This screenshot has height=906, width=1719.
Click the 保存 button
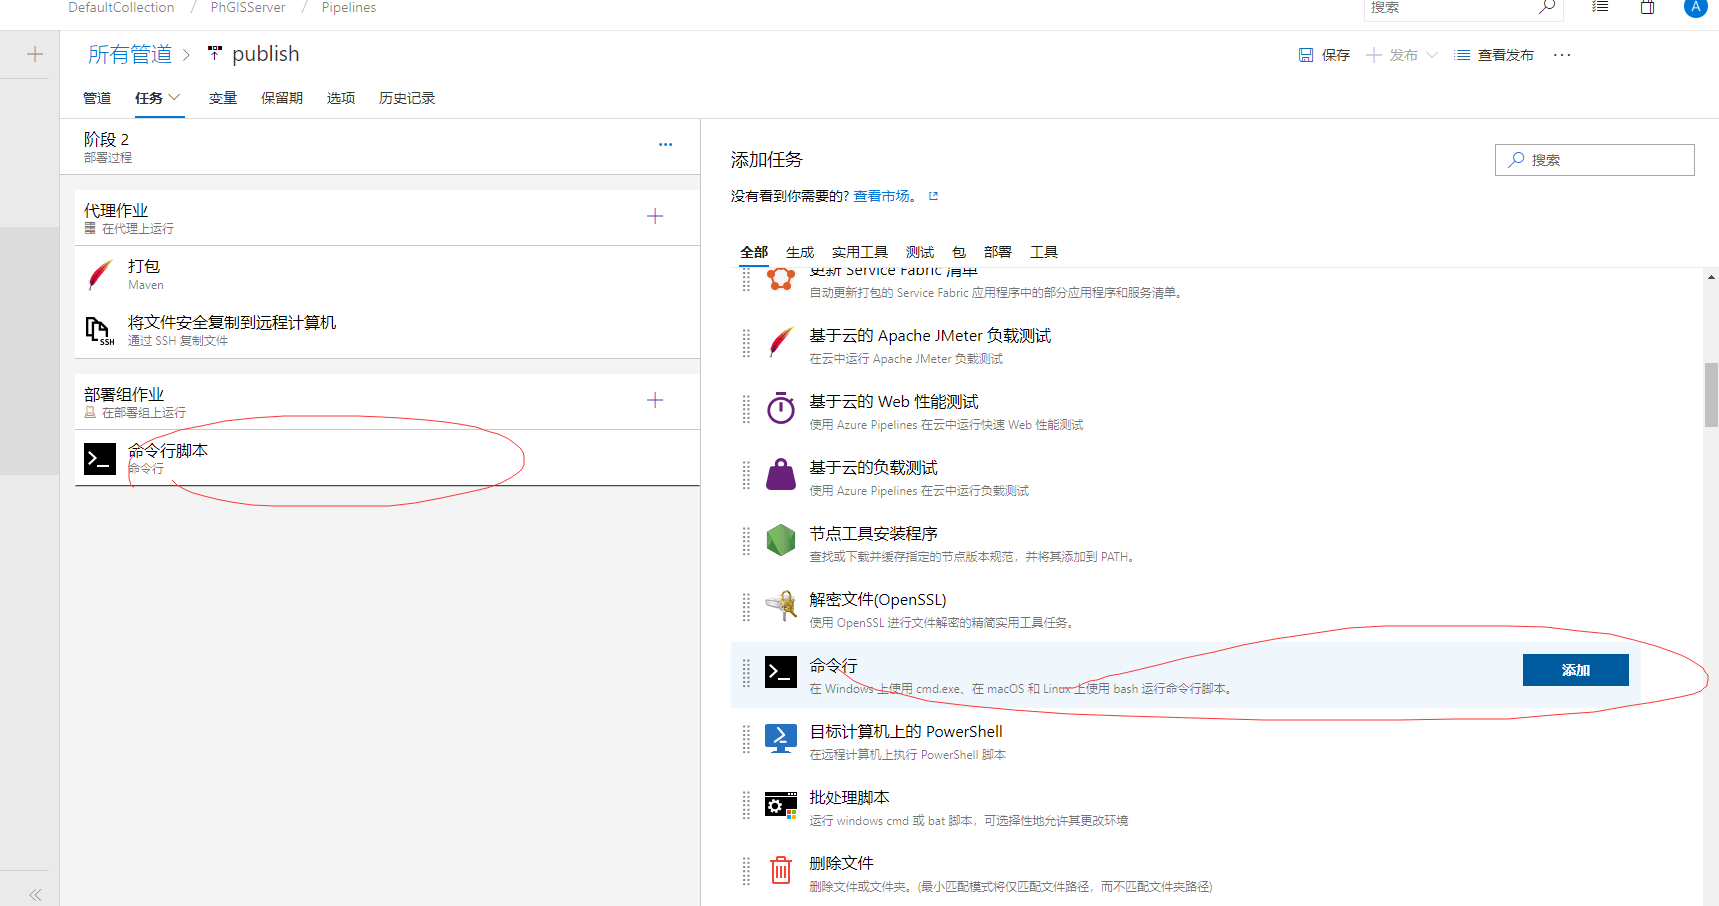coord(1324,55)
